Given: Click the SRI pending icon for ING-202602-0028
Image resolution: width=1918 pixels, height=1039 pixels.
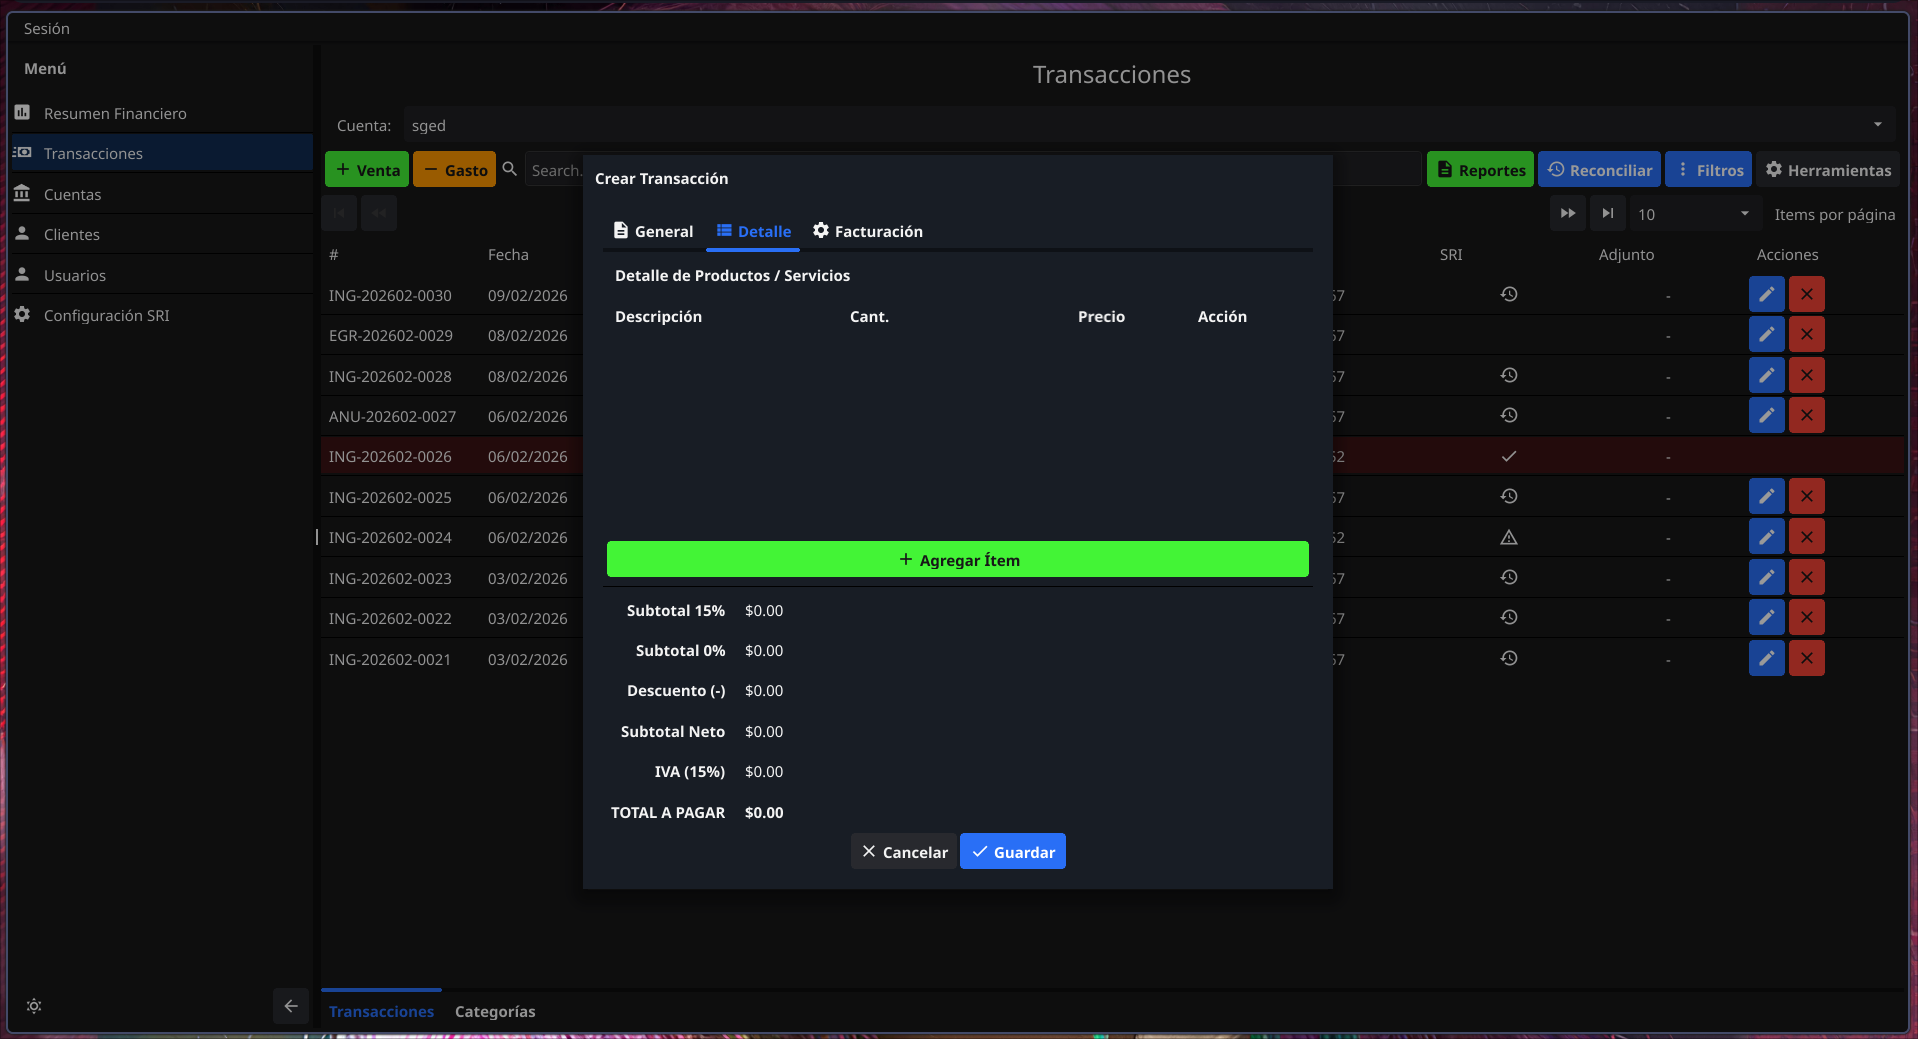Looking at the screenshot, I should pyautogui.click(x=1509, y=376).
